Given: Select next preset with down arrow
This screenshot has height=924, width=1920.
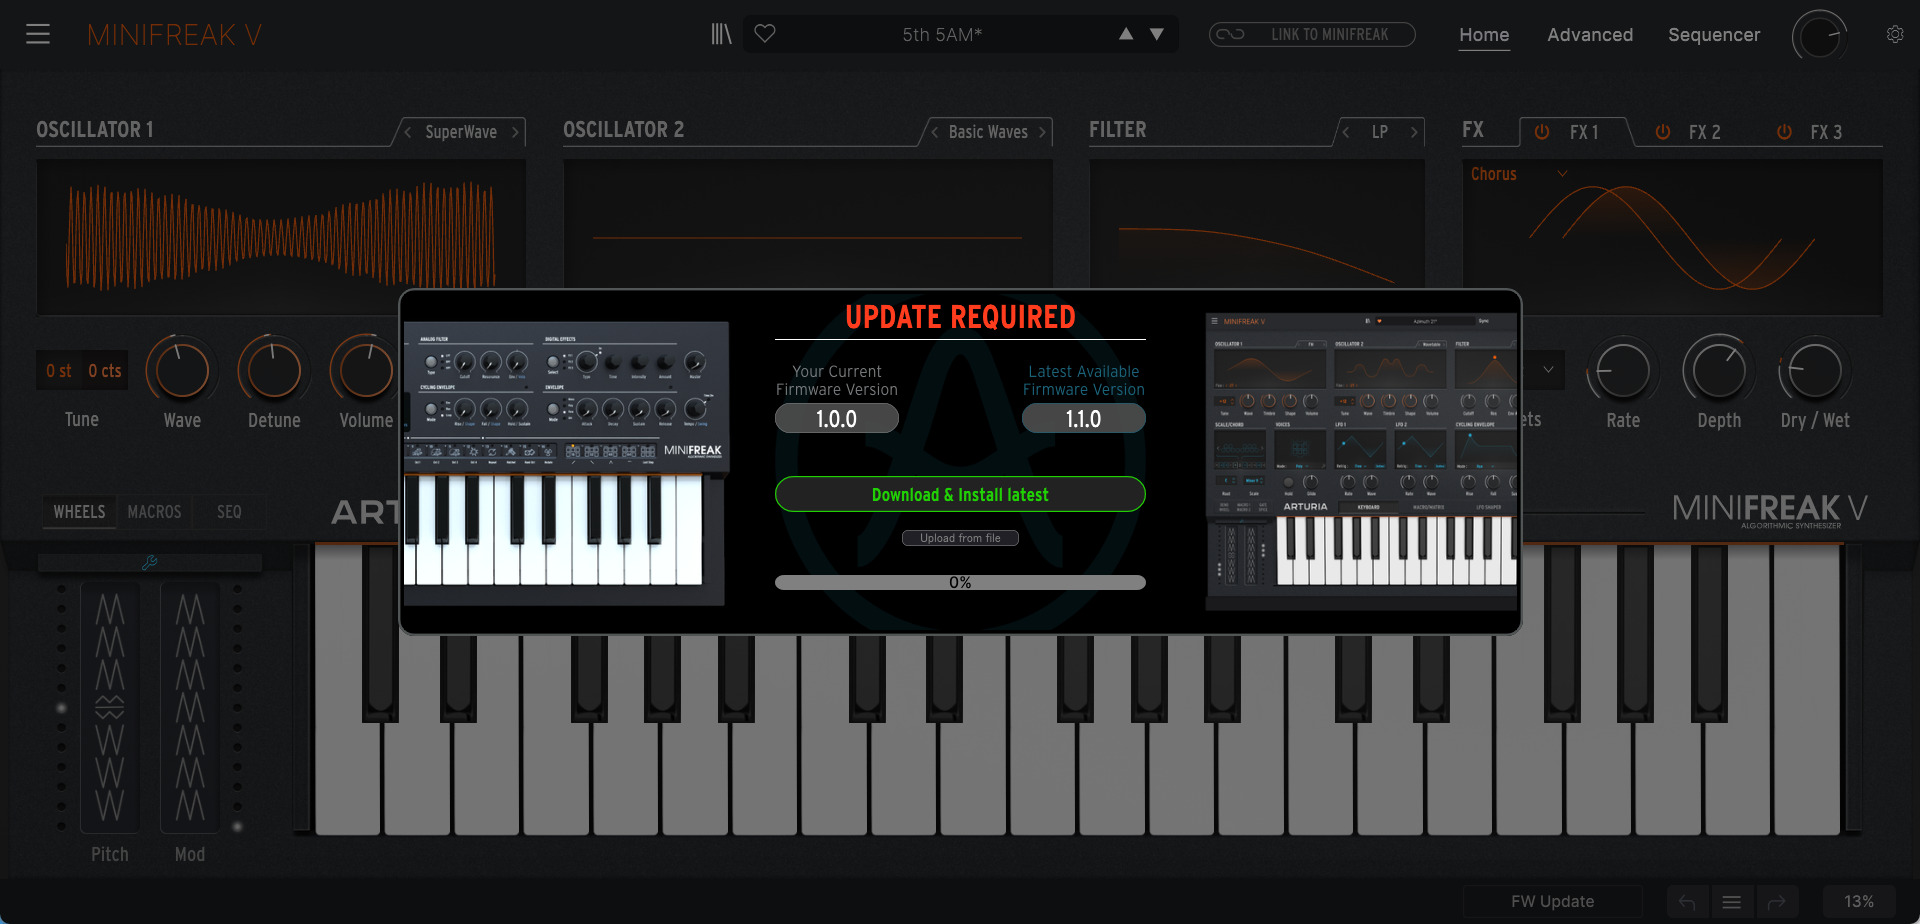Looking at the screenshot, I should click(1157, 33).
